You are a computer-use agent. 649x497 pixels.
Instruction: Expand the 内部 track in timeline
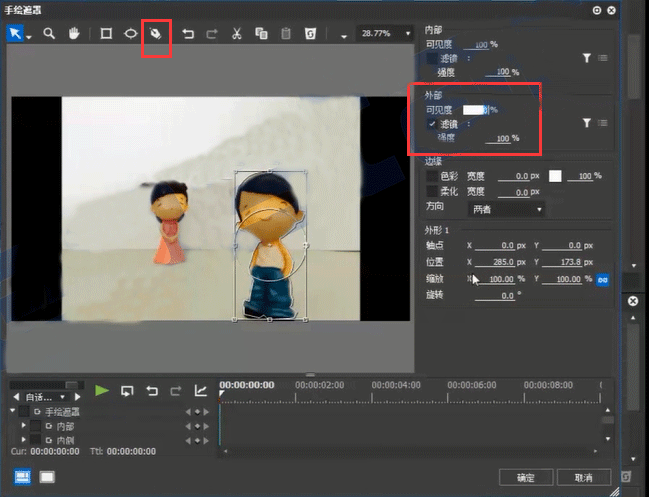click(x=24, y=426)
